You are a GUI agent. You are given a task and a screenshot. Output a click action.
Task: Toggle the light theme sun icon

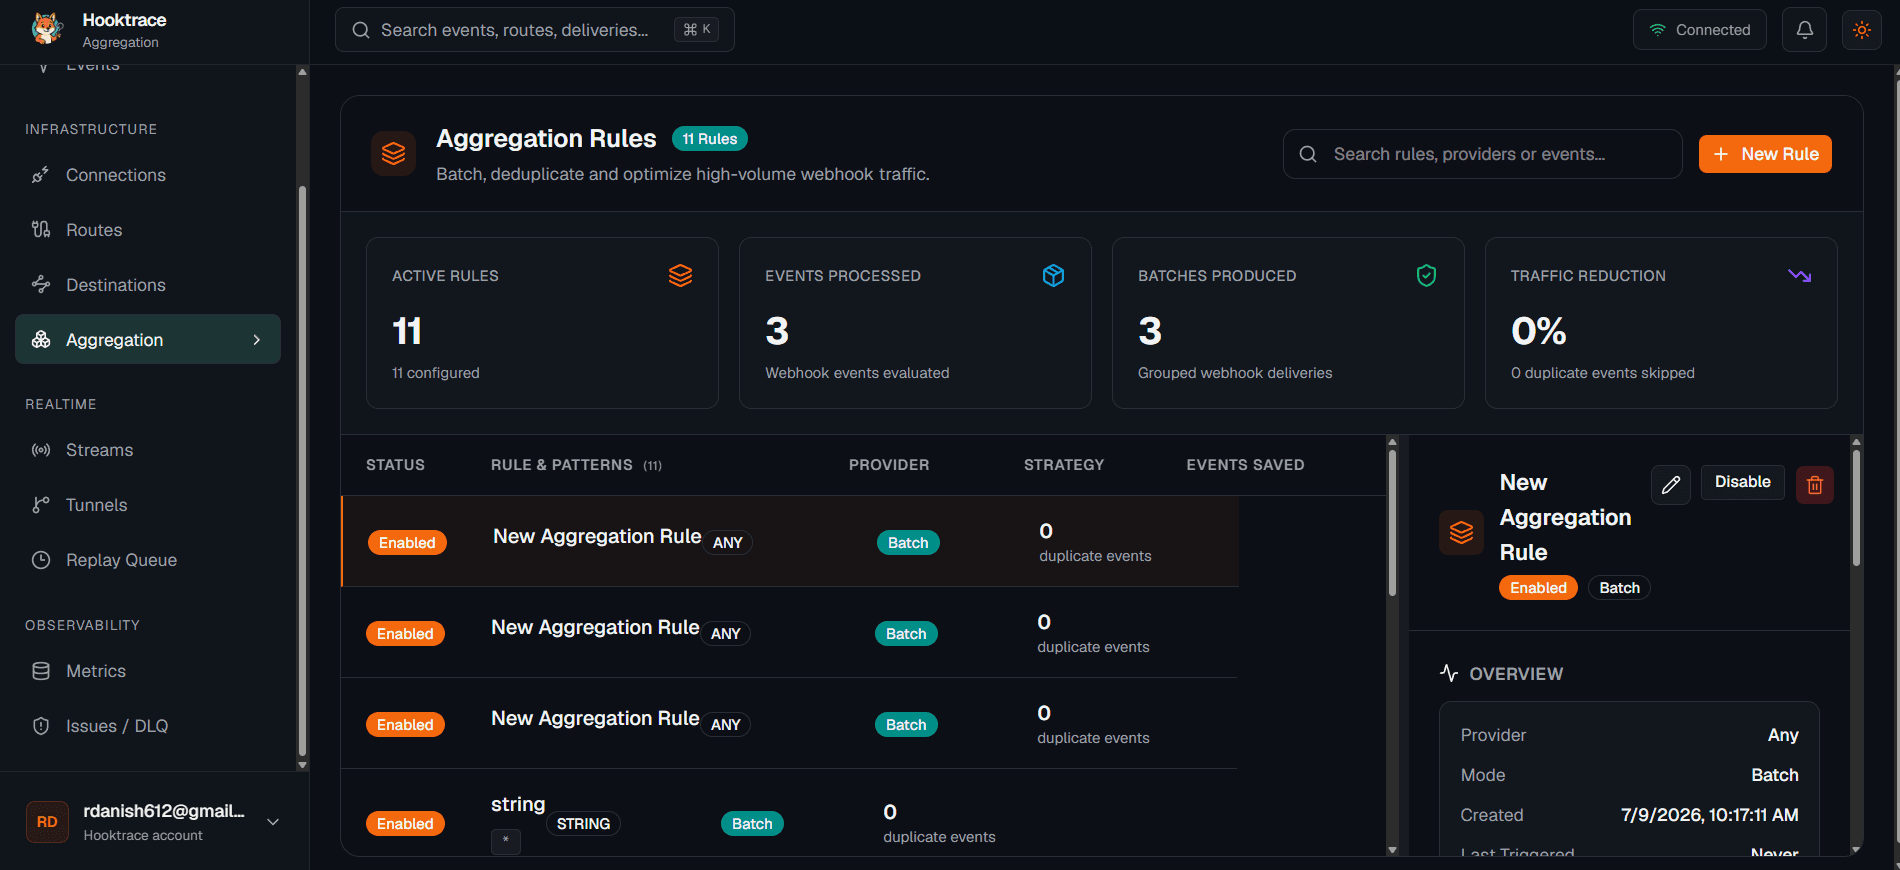pos(1862,30)
